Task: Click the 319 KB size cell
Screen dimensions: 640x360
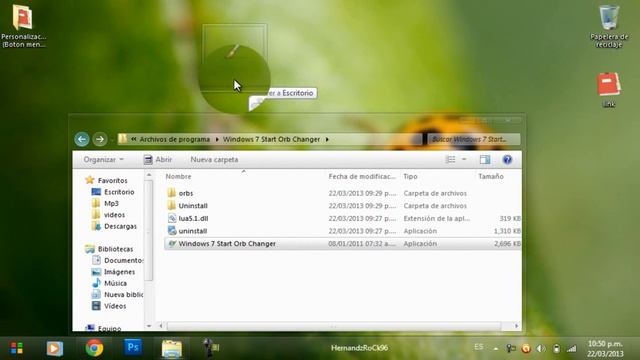Action: pos(510,218)
